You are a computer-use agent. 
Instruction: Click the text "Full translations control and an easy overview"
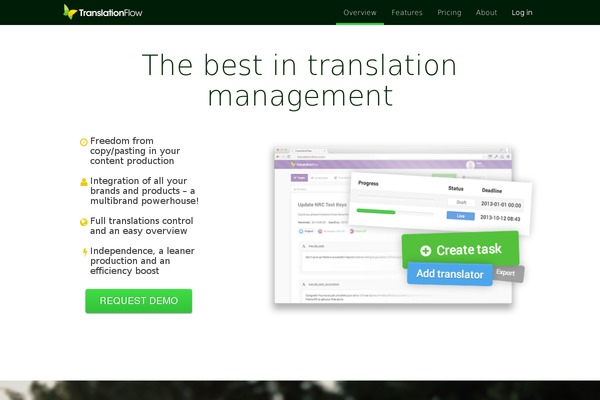click(142, 226)
